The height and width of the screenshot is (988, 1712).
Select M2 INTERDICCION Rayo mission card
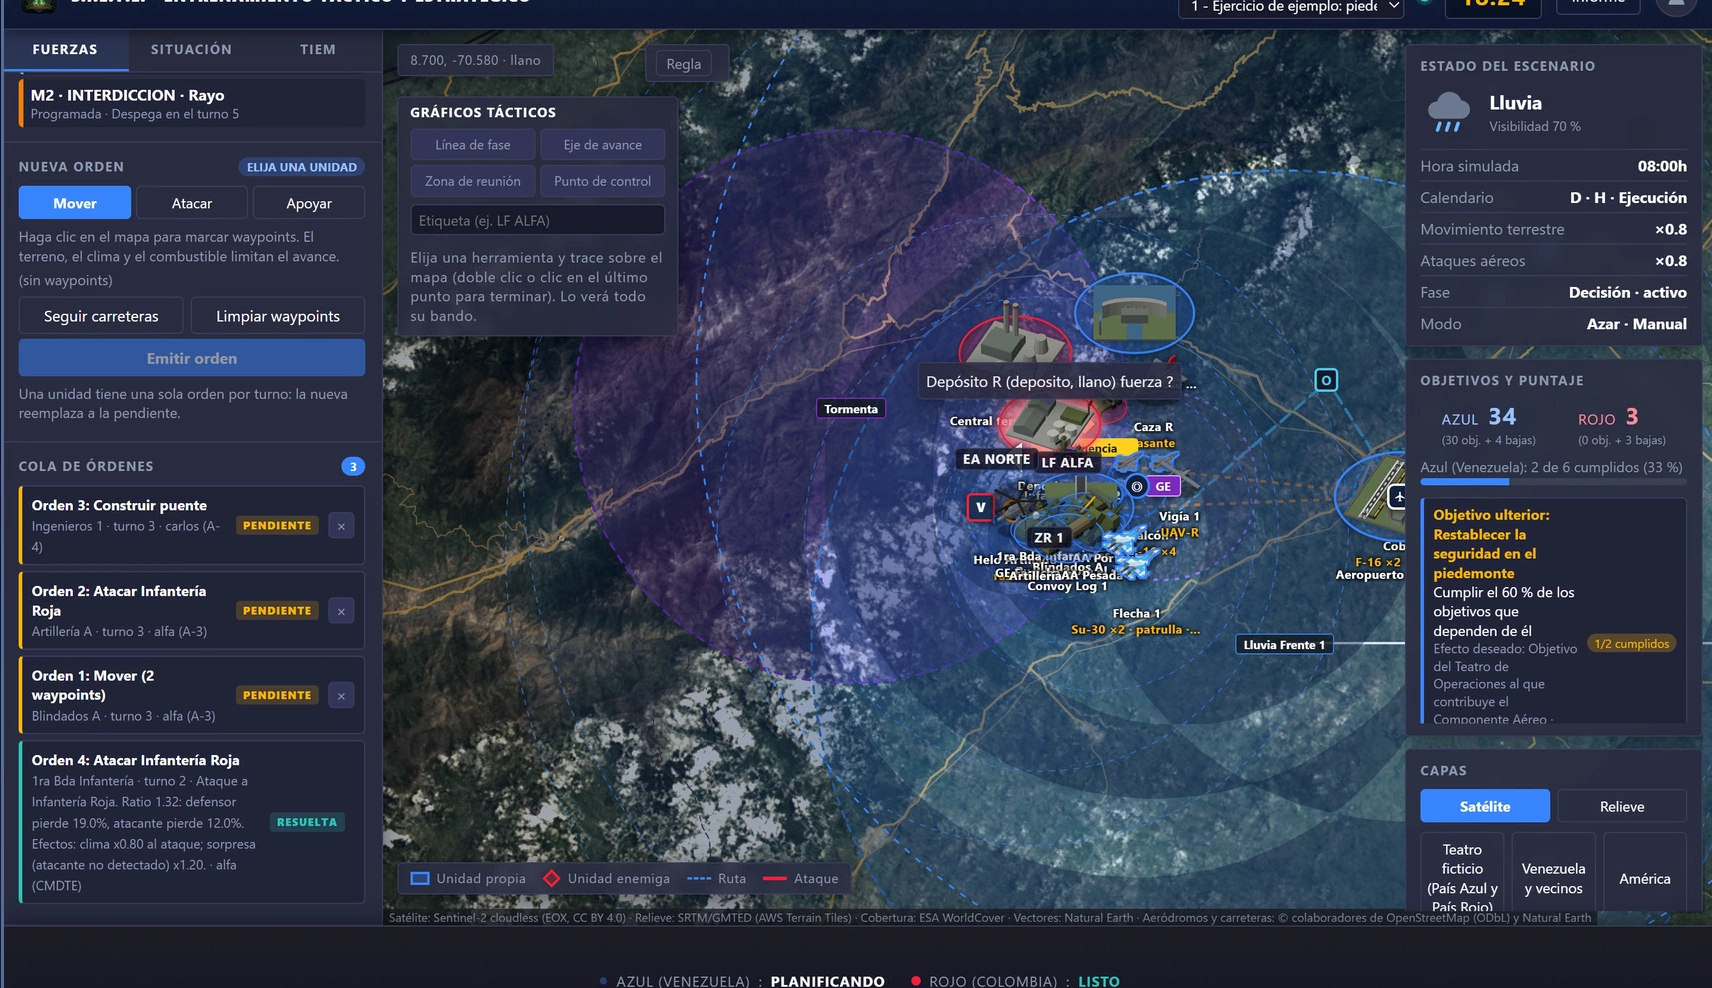(192, 103)
